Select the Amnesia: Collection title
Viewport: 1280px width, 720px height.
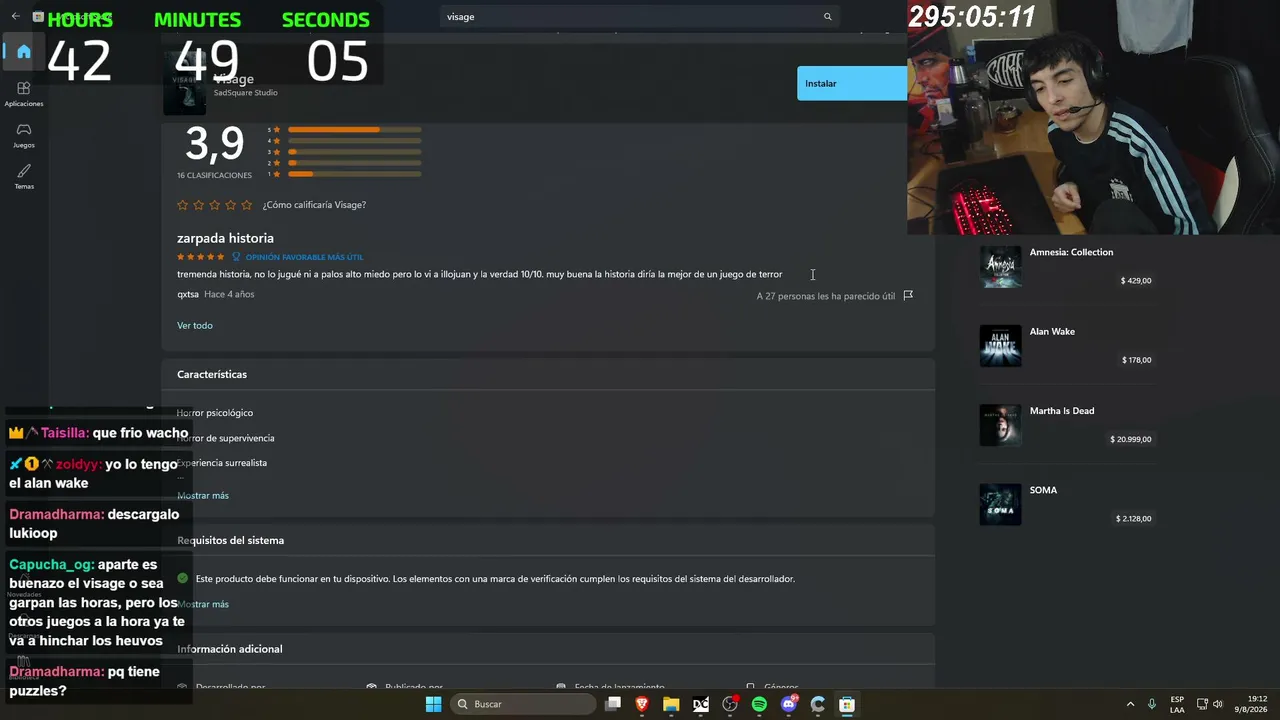click(x=1071, y=252)
